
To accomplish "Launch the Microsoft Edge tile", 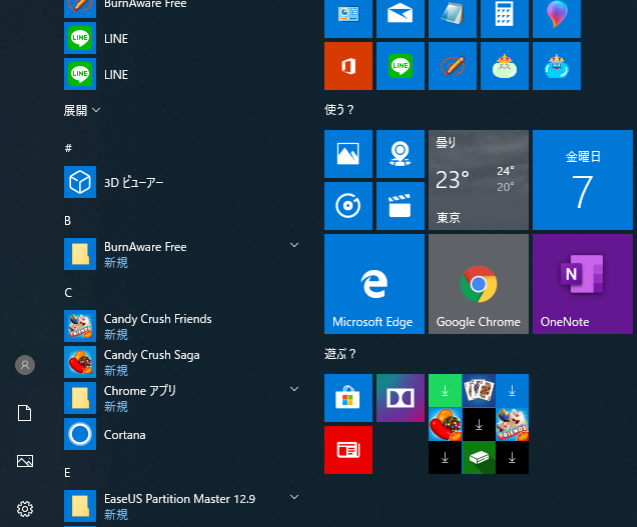I will (x=374, y=284).
